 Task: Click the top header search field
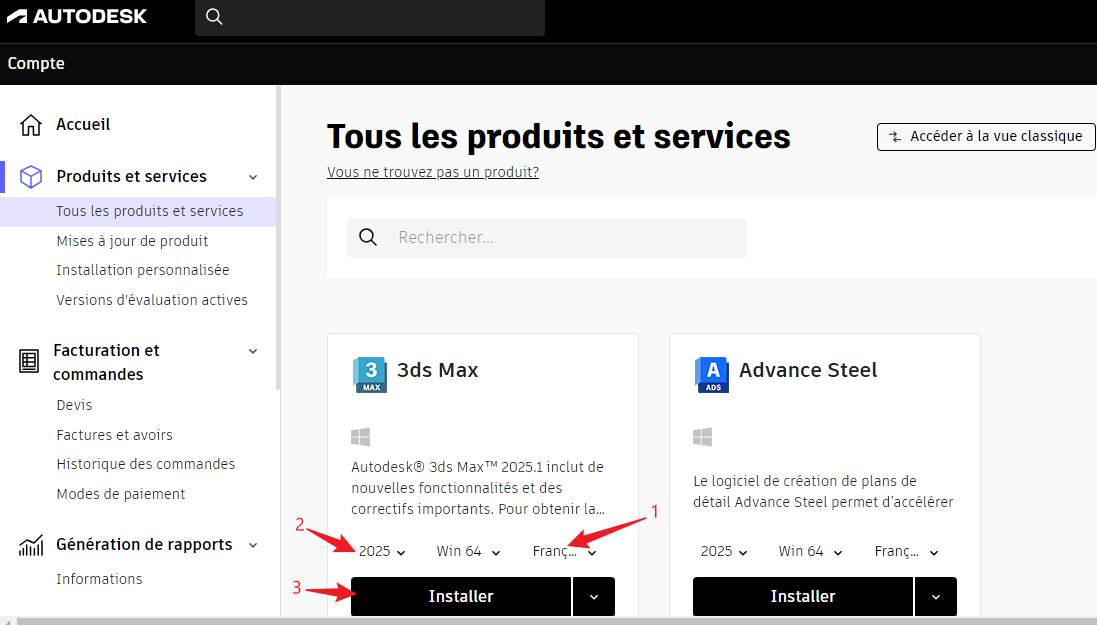tap(370, 17)
